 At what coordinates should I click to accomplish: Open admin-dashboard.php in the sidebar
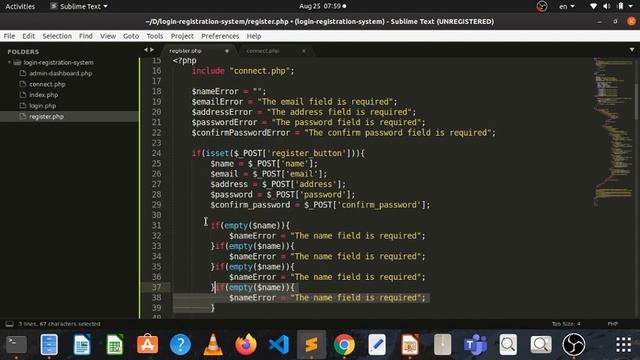click(x=60, y=73)
